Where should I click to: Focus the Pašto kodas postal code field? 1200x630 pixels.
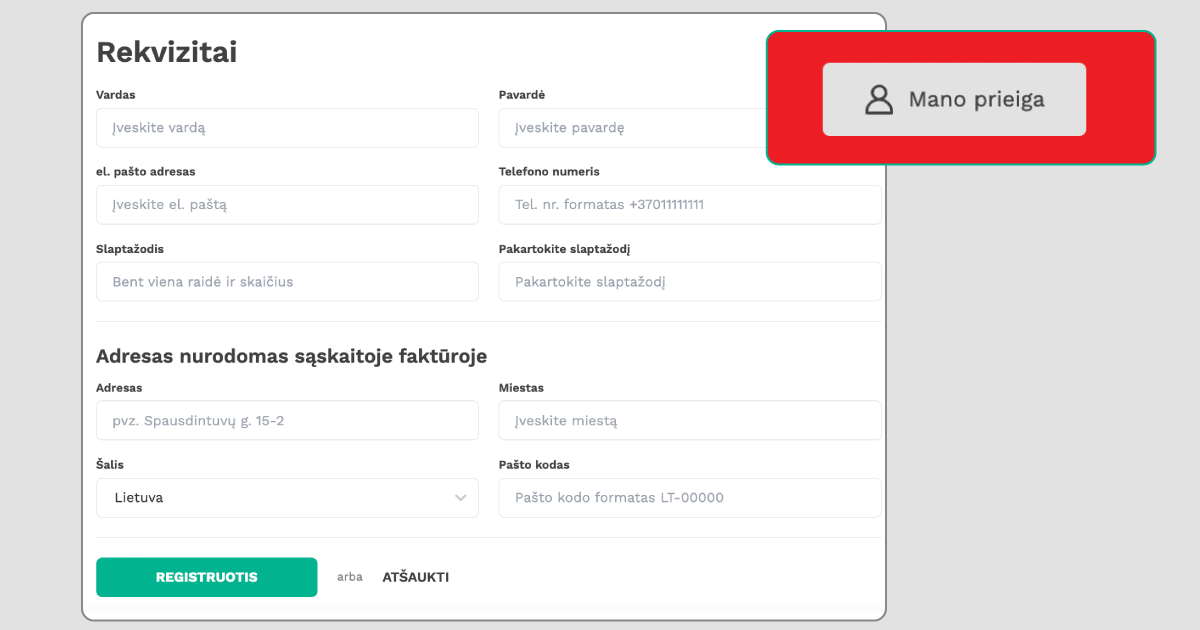tap(690, 498)
